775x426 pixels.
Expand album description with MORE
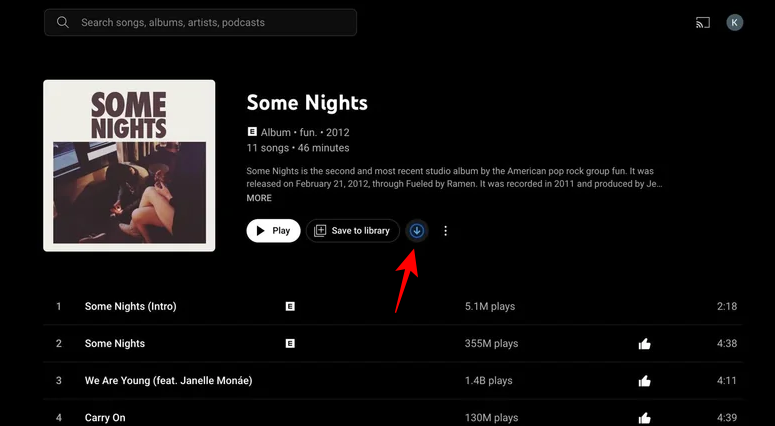click(259, 198)
